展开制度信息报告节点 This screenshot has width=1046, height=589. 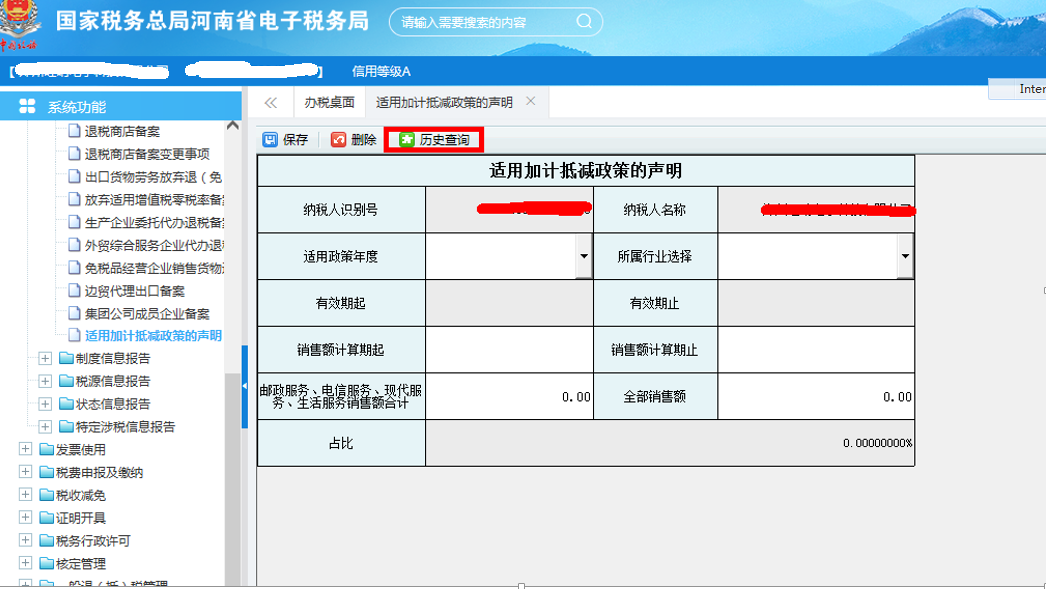[44, 358]
